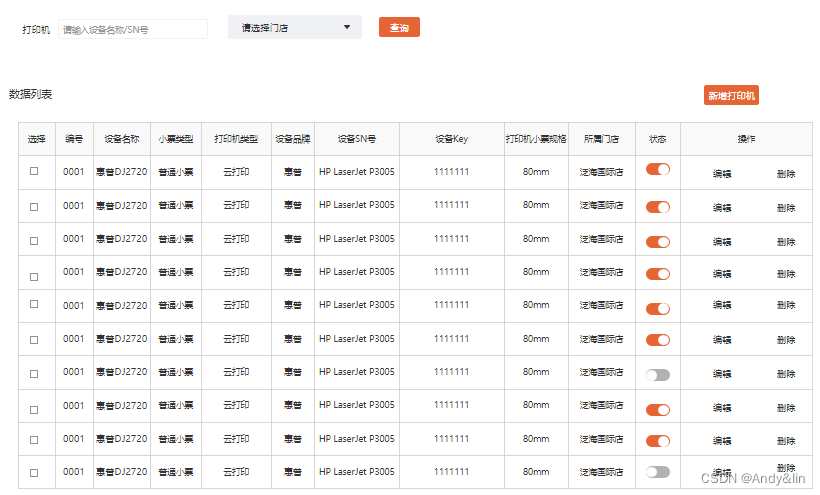Screen dimensions: 820x495
Task: Click 编辑 in the third row
Action: 722,242
